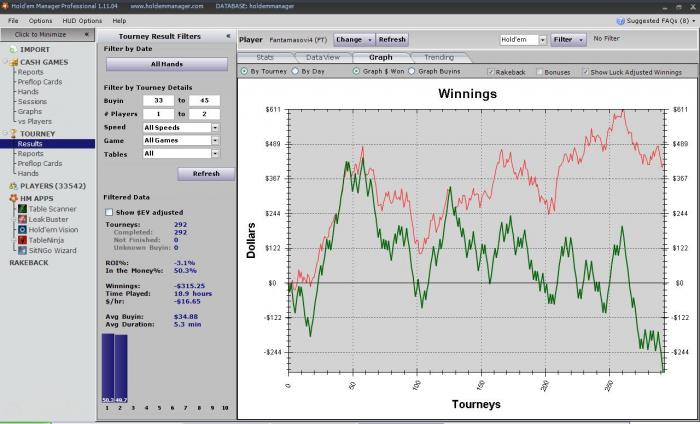Image resolution: width=700 pixels, height=424 pixels.
Task: Toggle Show Luck Adjusted Winnings checkbox
Action: point(585,72)
